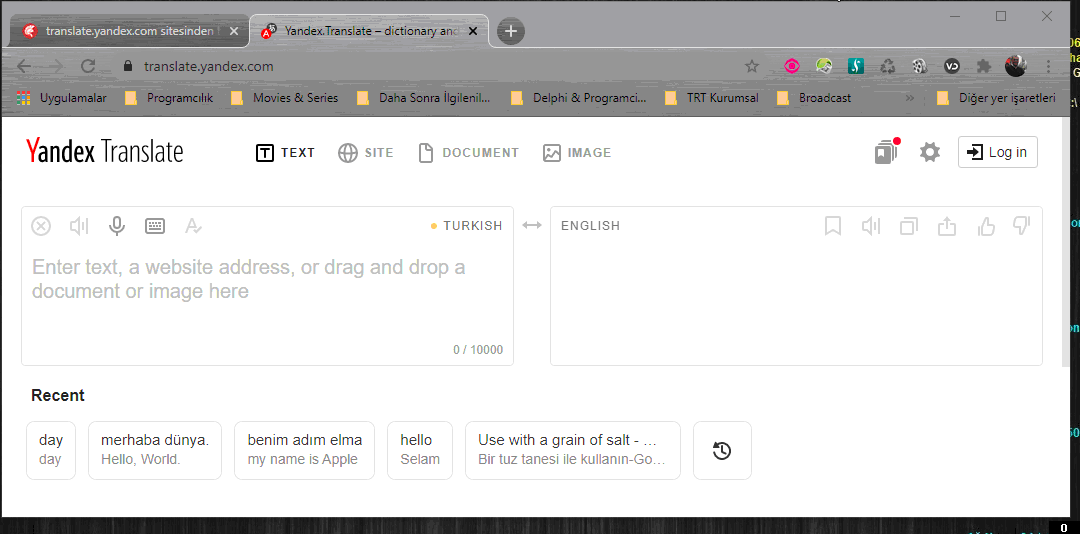Close the Yandex.Translate dictionary tab

point(474,31)
